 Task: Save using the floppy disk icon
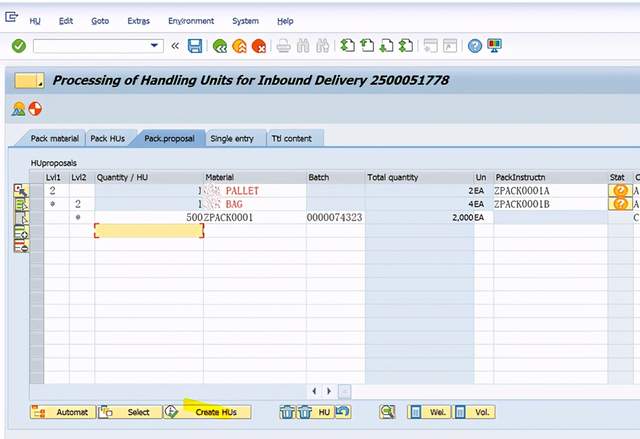195,46
